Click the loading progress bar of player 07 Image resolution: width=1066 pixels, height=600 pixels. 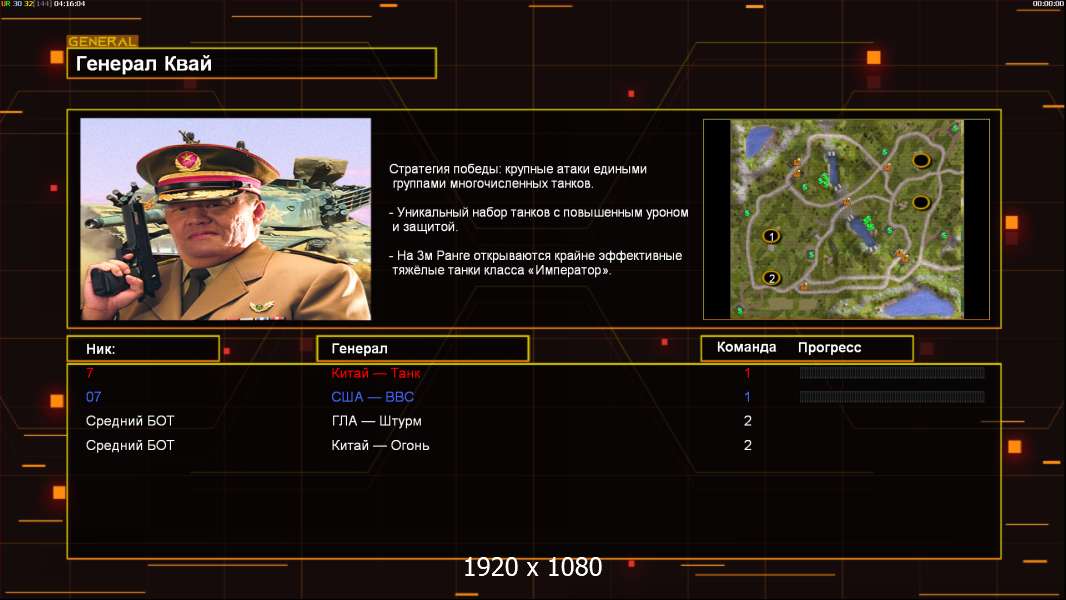click(892, 397)
